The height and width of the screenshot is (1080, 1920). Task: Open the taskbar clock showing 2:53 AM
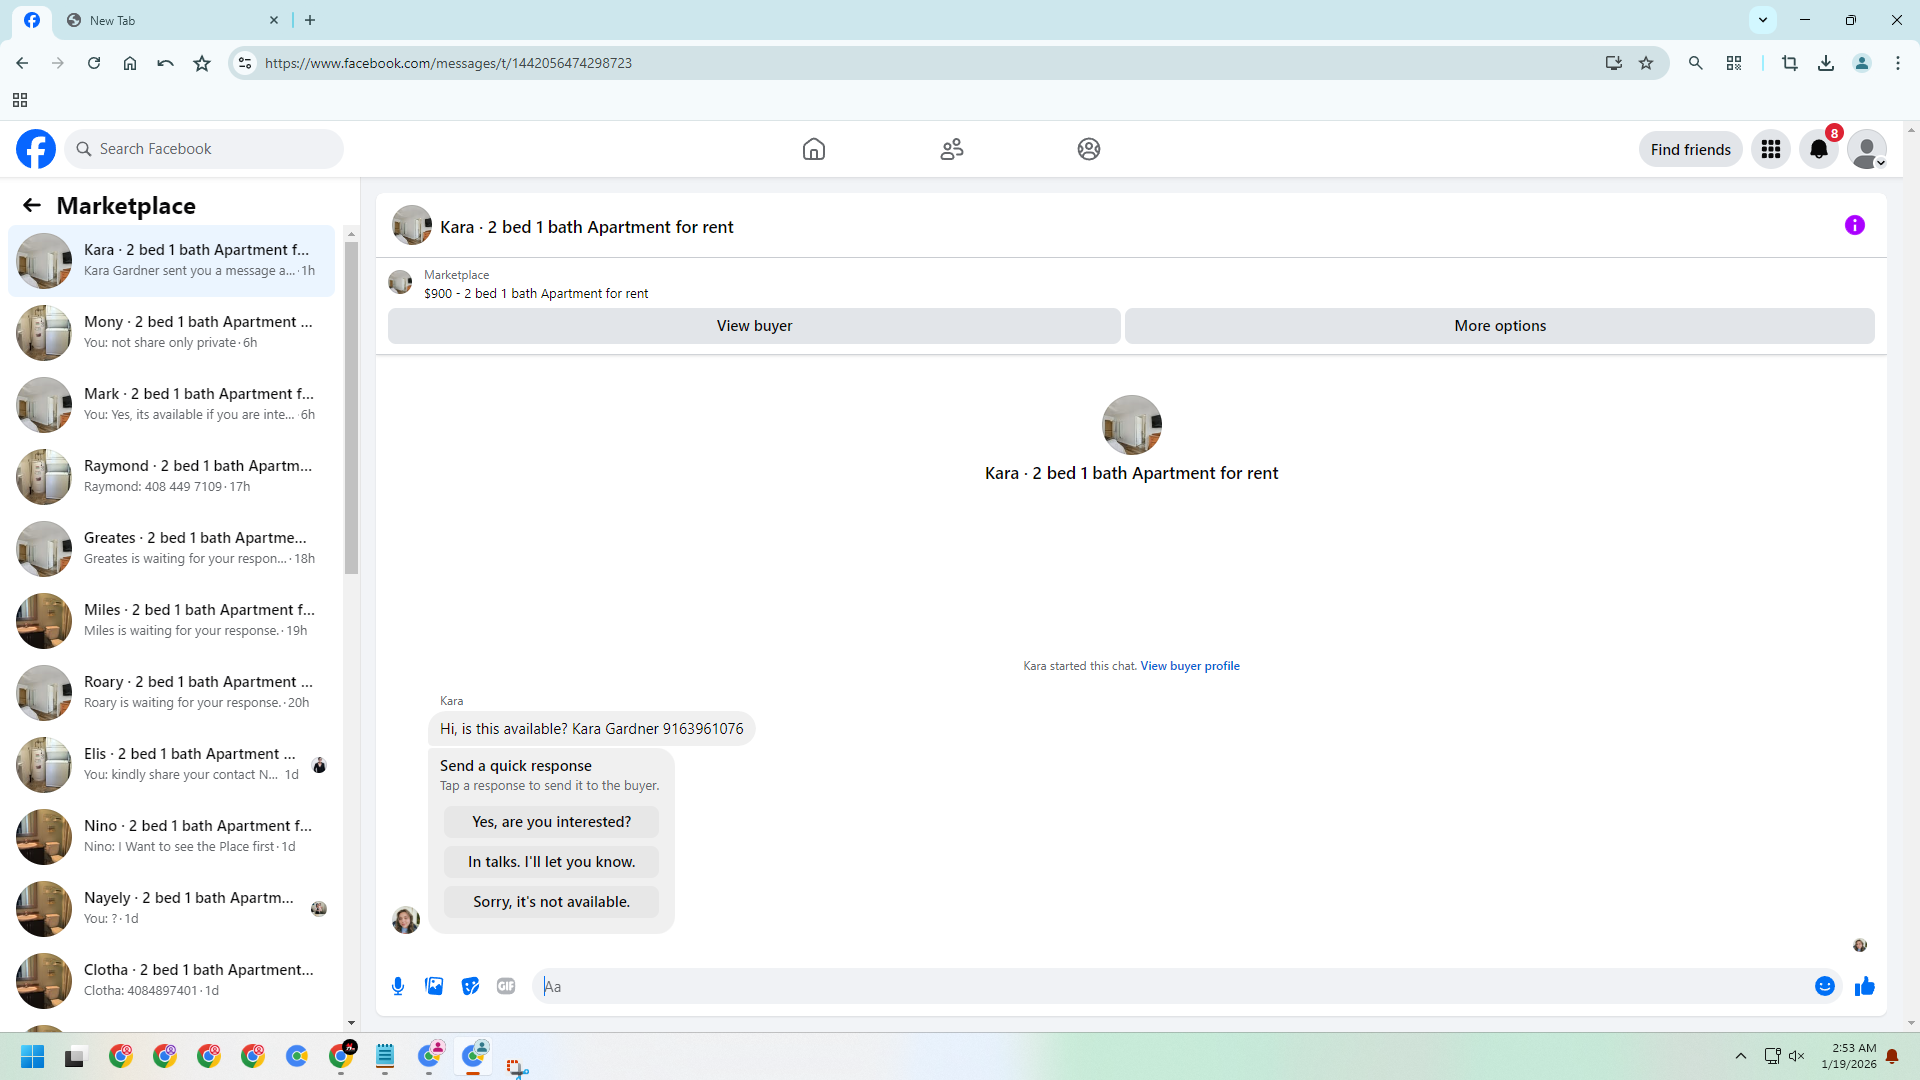coord(1849,1056)
